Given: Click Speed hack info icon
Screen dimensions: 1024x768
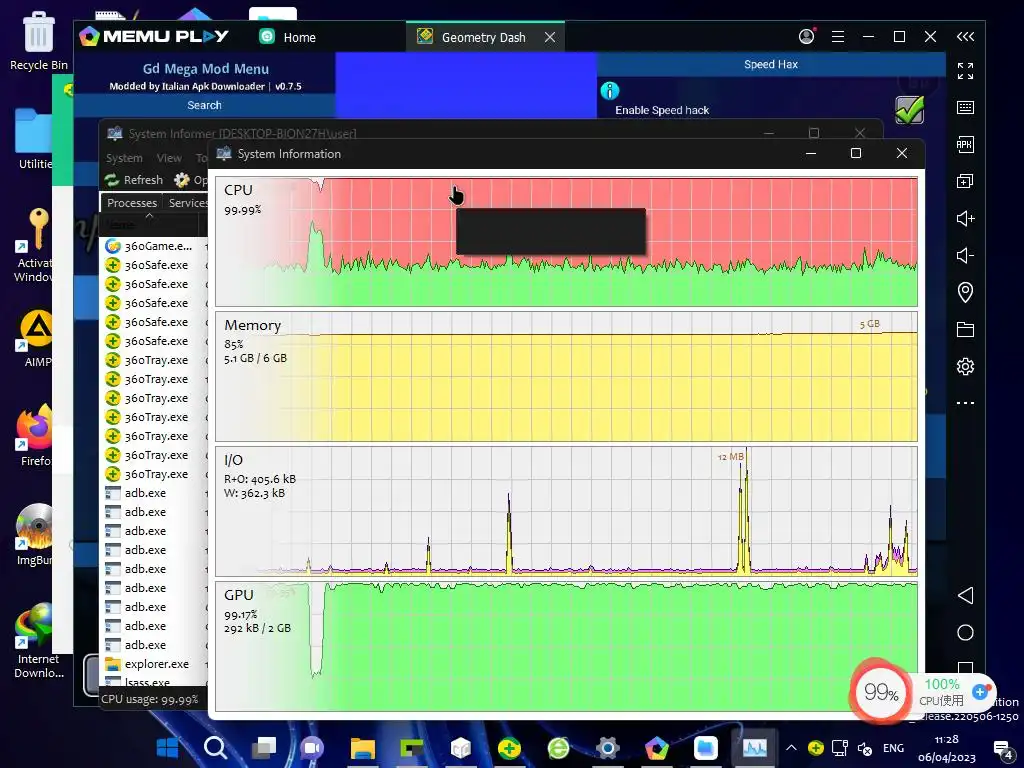Looking at the screenshot, I should point(609,90).
